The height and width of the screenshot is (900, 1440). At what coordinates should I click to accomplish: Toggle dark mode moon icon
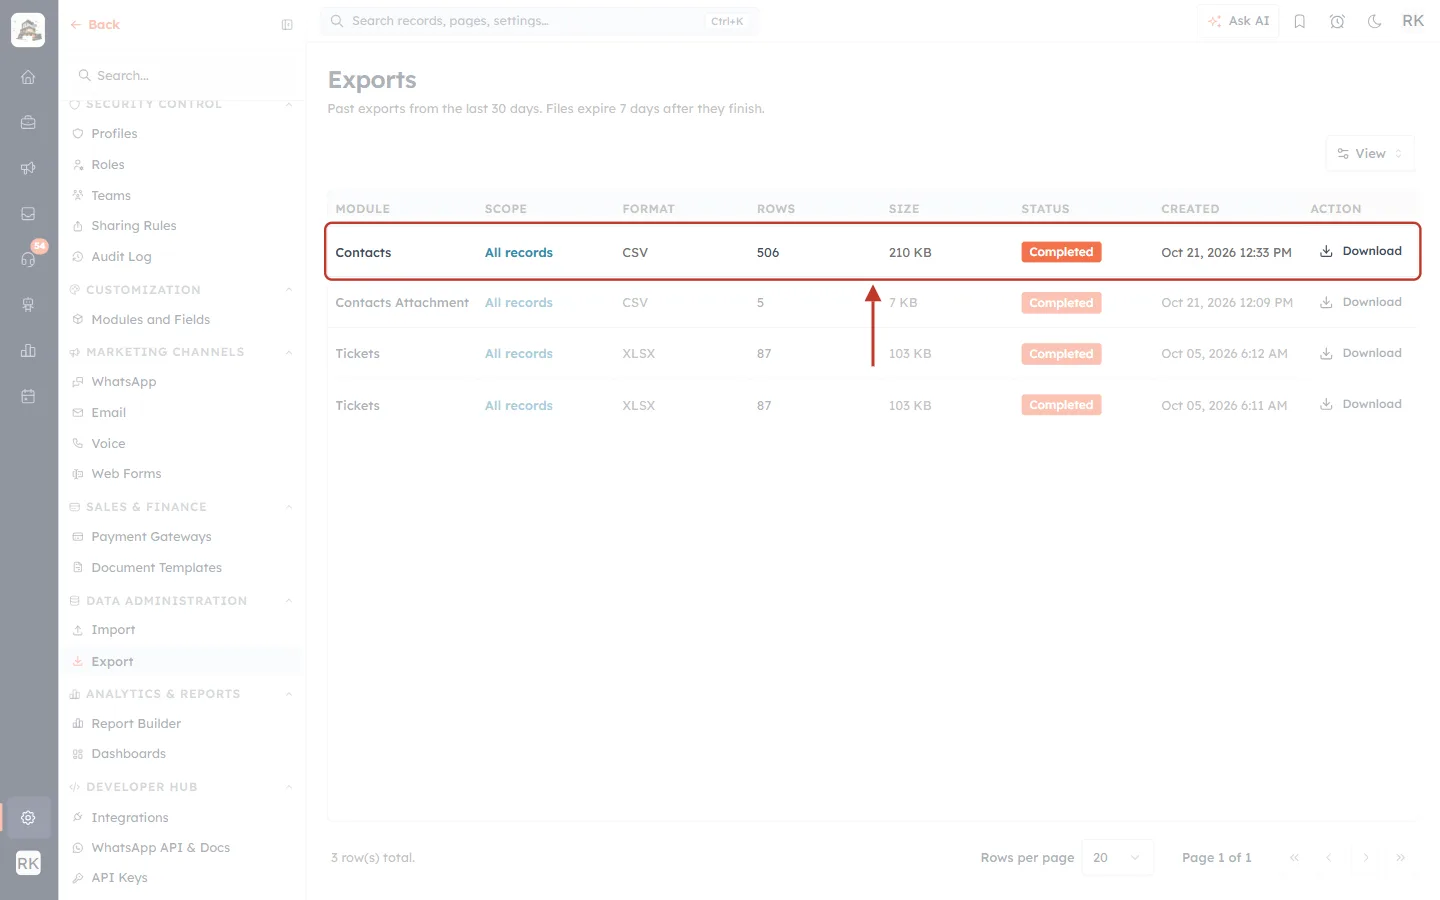tap(1375, 21)
